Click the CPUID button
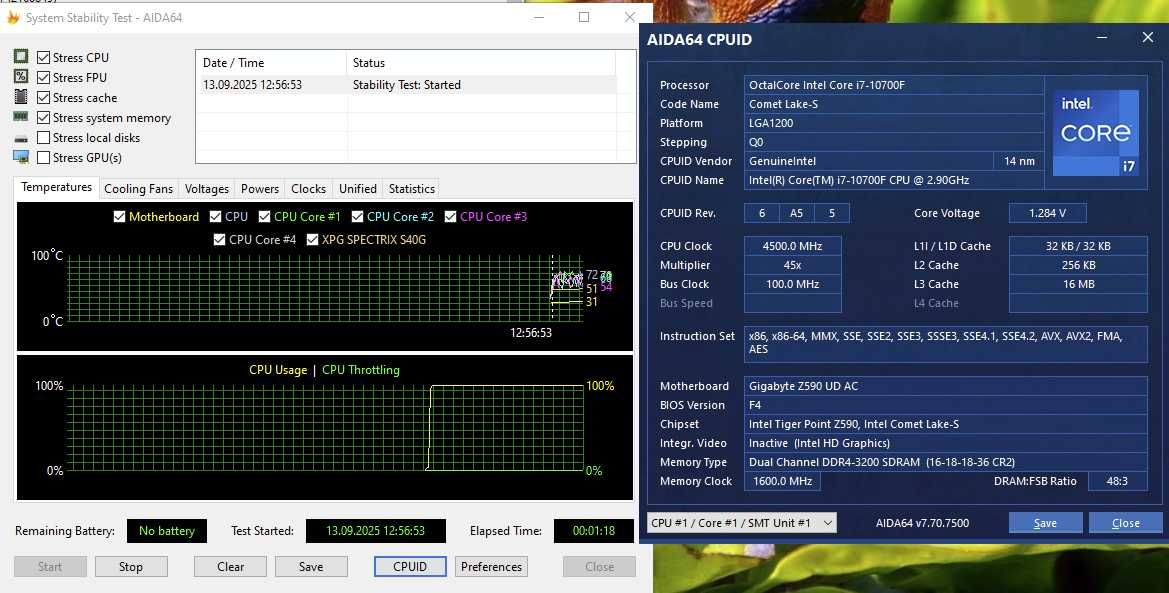The width and height of the screenshot is (1169, 593). [x=410, y=567]
